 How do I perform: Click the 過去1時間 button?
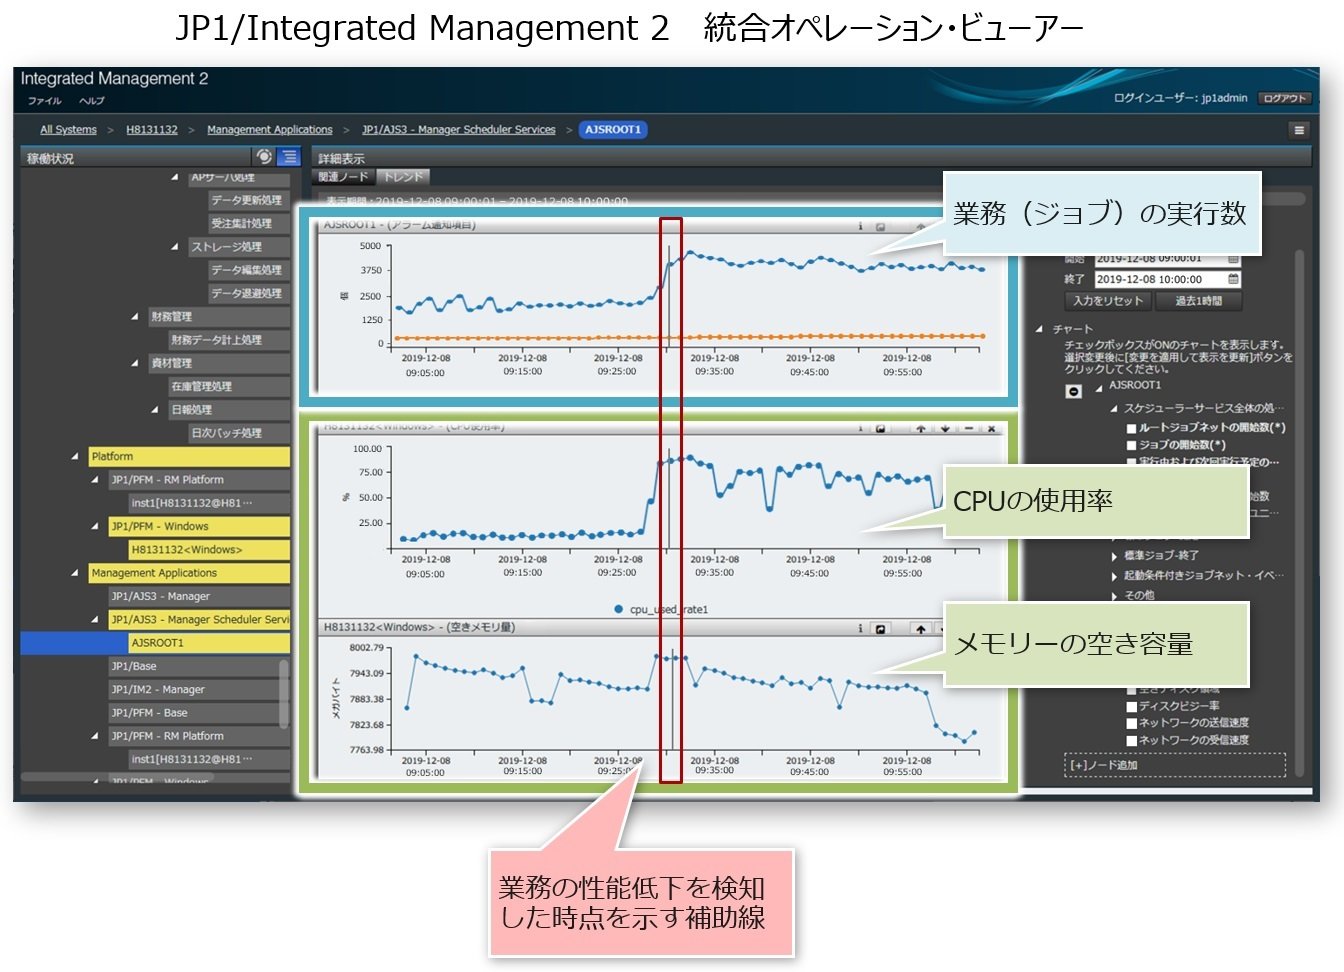click(1198, 300)
